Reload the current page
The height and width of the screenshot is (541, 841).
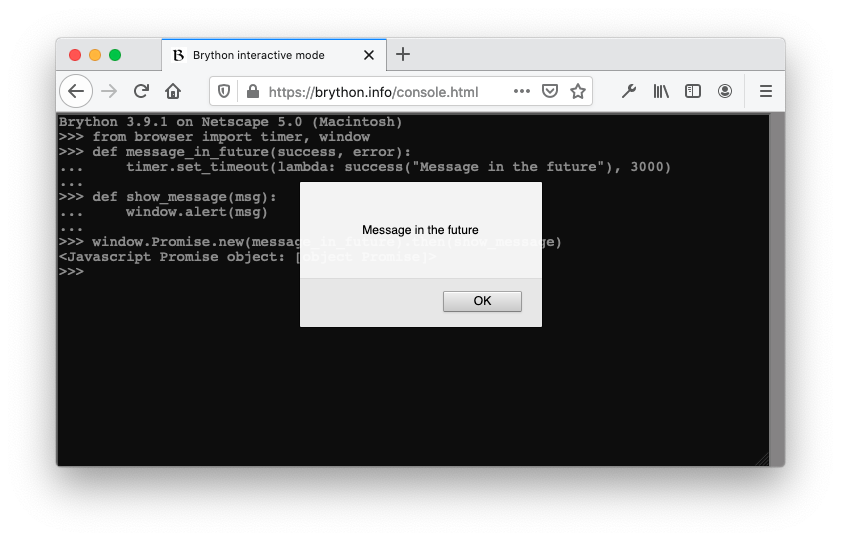pyautogui.click(x=141, y=91)
